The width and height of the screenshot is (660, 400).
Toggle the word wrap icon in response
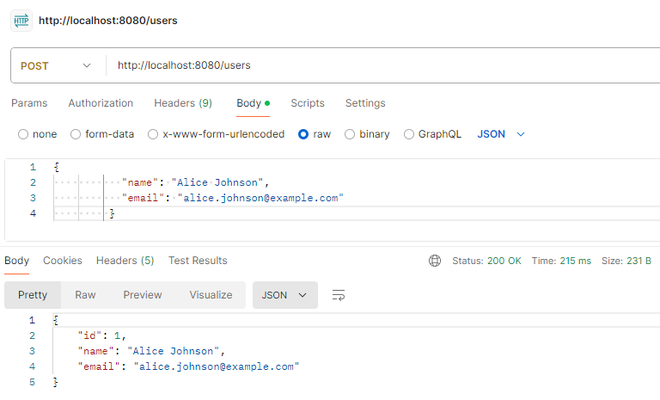click(x=339, y=295)
